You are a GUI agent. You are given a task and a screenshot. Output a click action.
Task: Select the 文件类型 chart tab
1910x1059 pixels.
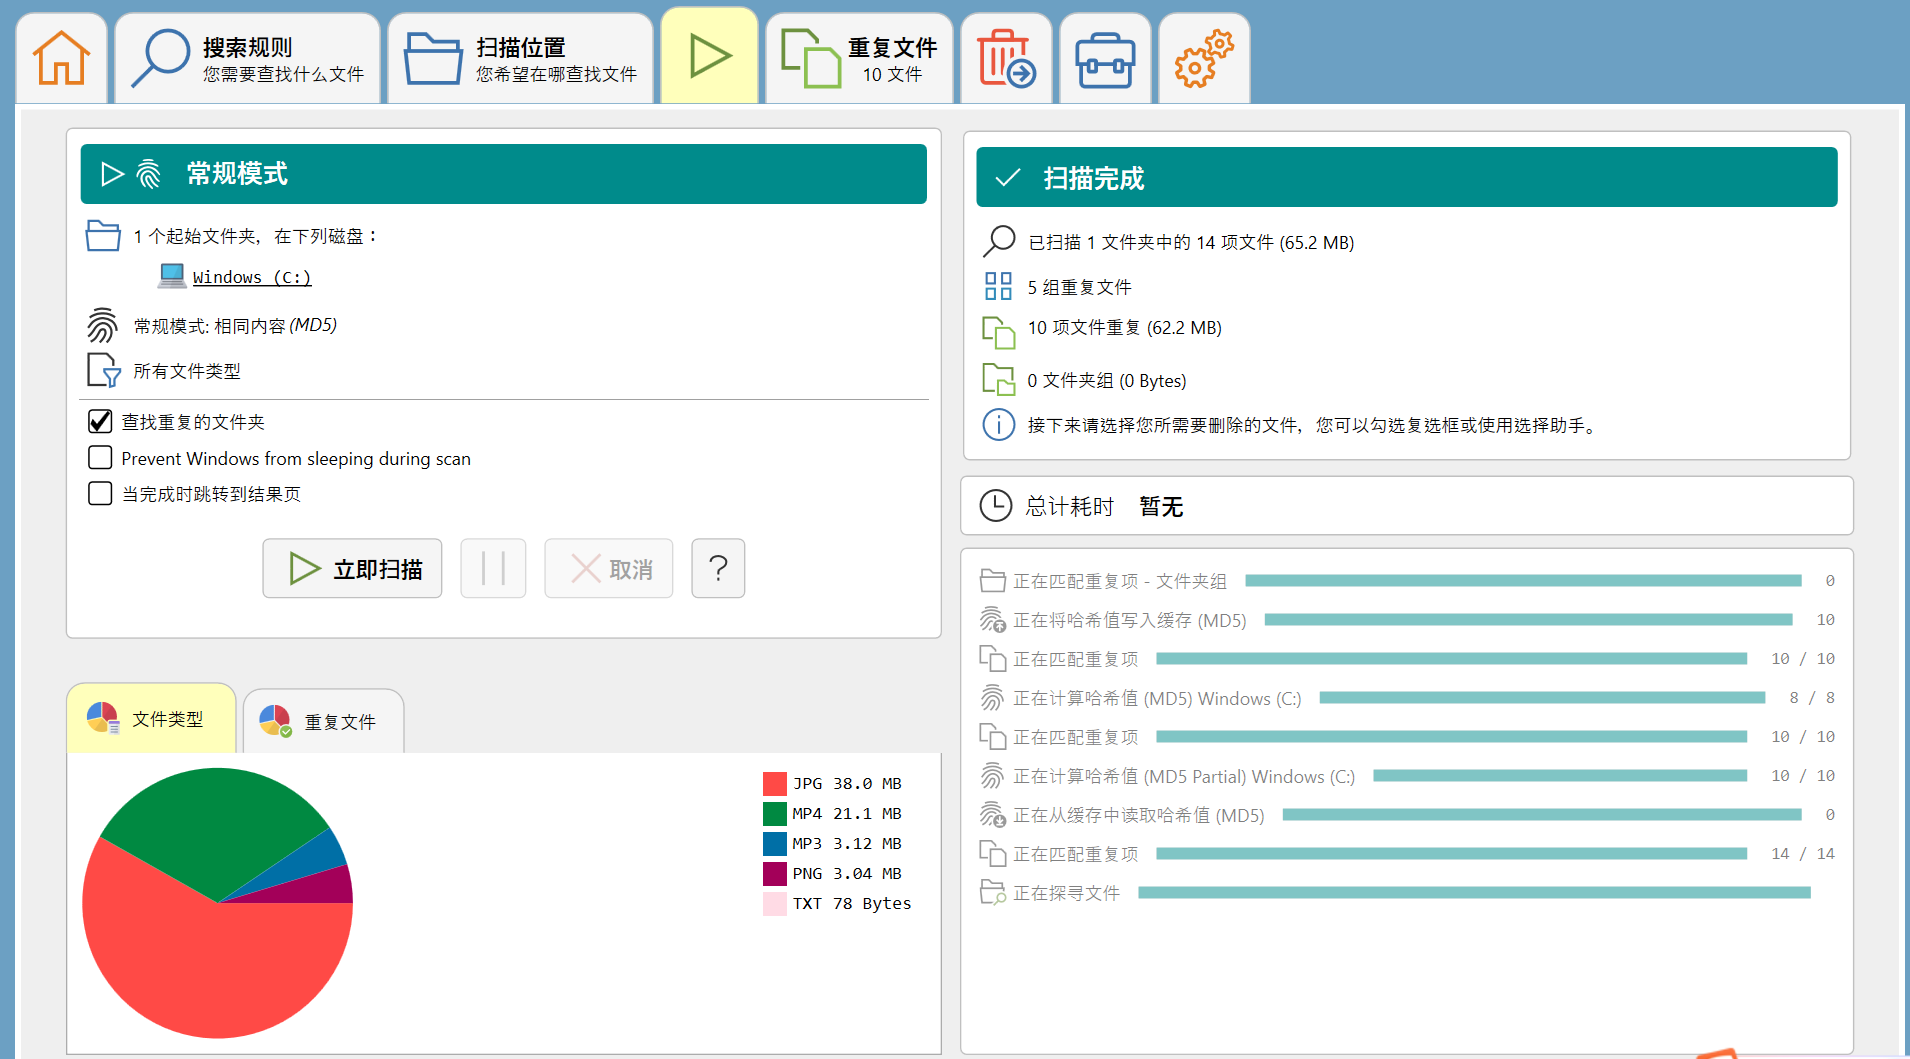(151, 718)
